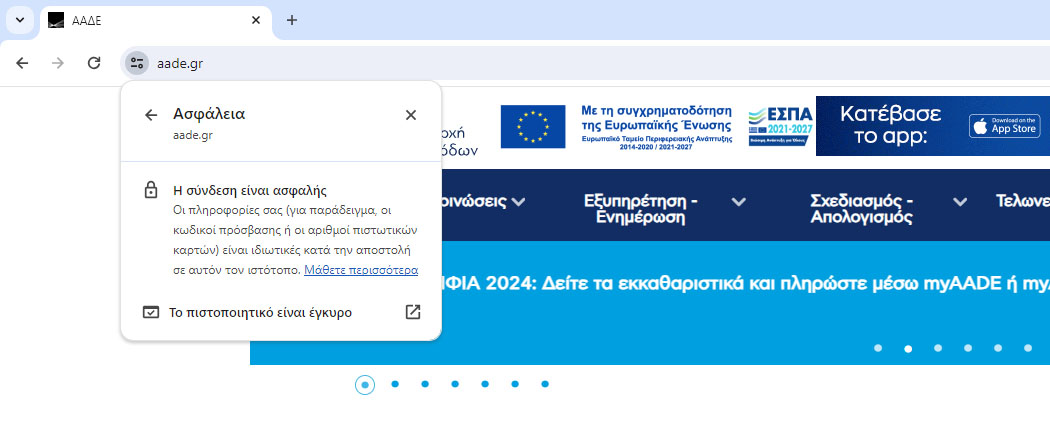Open a new browser tab
This screenshot has height=423, width=1050.
pos(292,20)
